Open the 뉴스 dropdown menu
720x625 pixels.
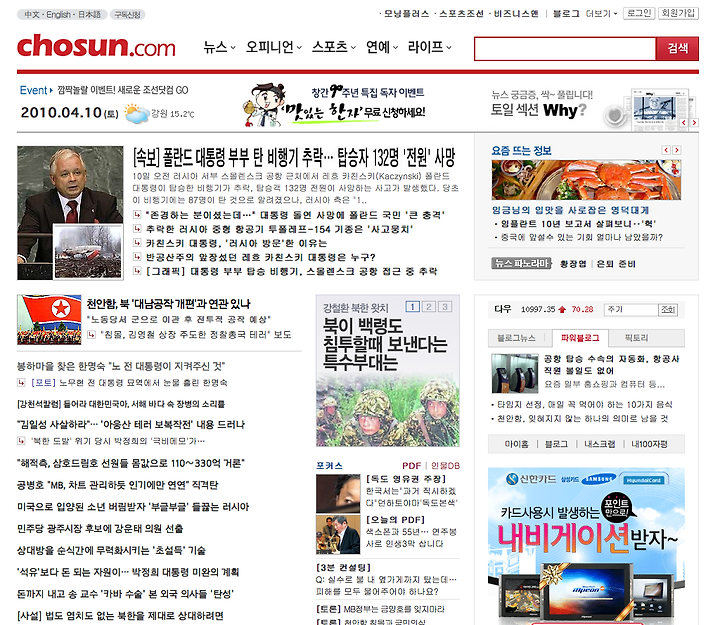click(x=219, y=47)
